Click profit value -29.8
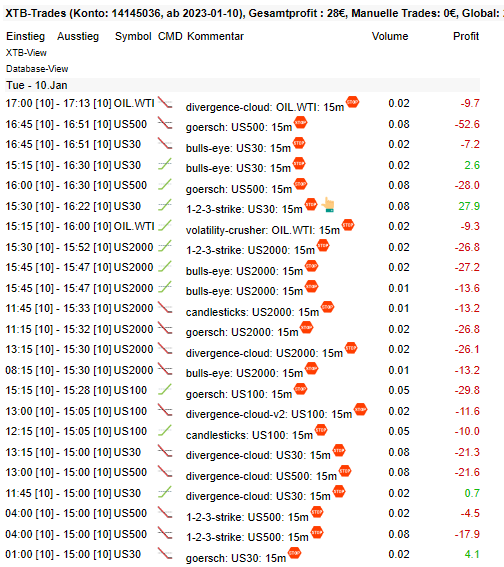Image resolution: width=504 pixels, height=567 pixels. [x=467, y=390]
